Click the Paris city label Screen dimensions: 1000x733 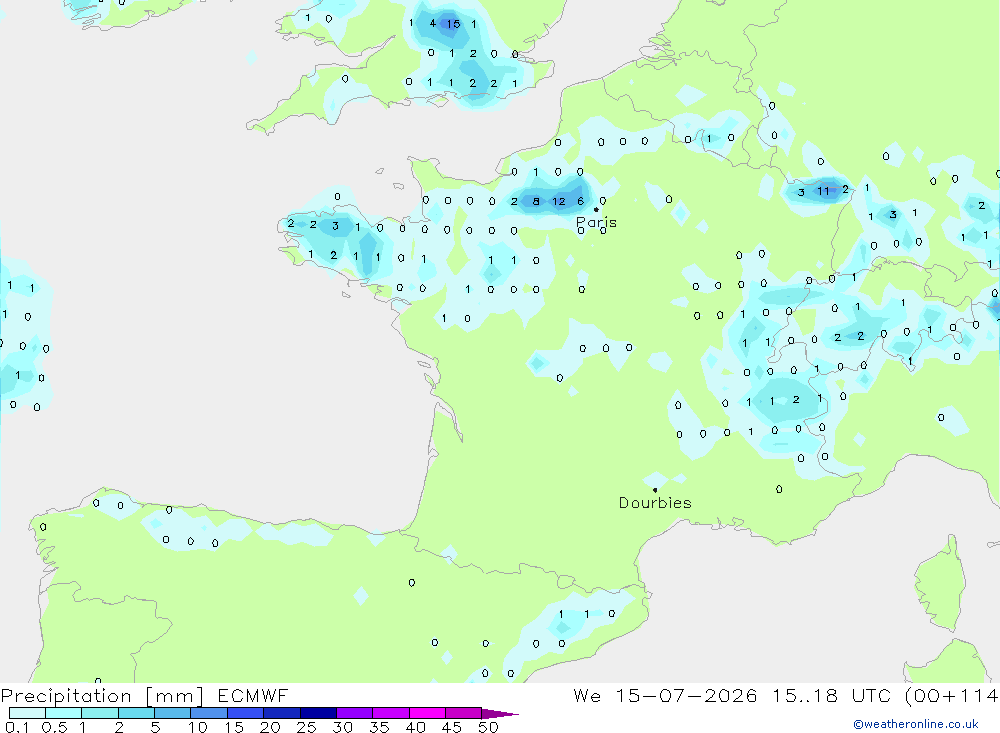[596, 223]
